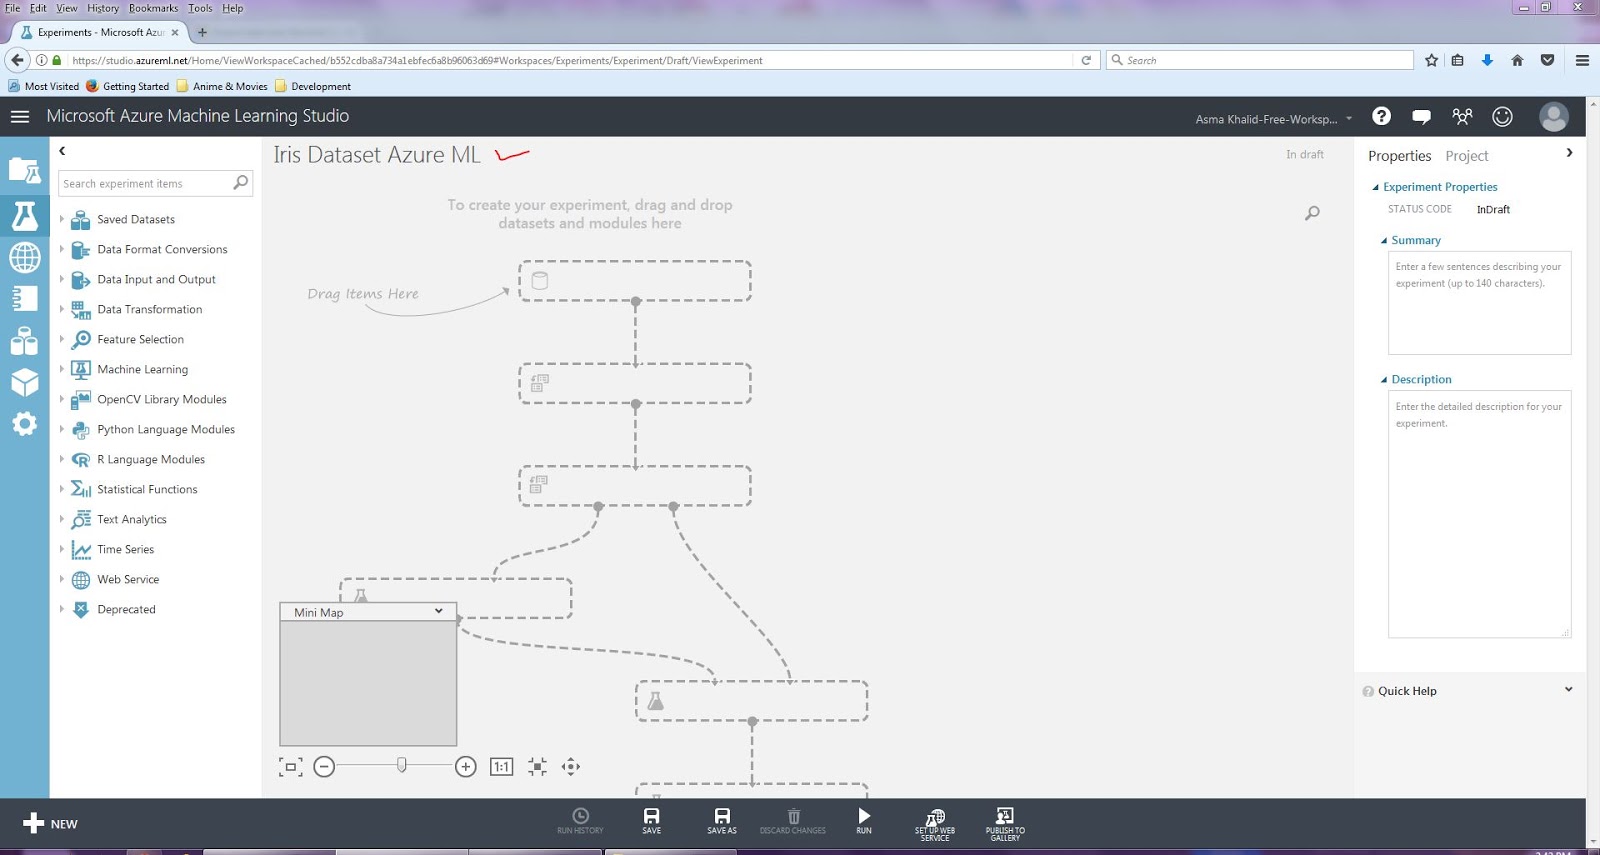Collapse the Experiment Properties section
This screenshot has height=855, width=1600.
click(1376, 187)
